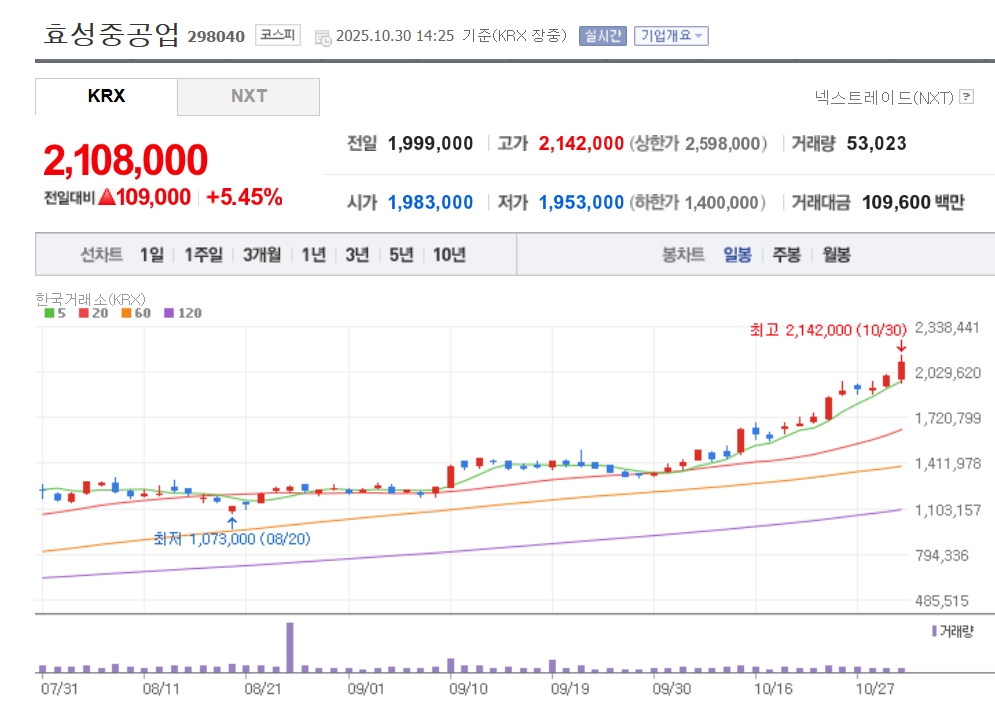Viewport: 995px width, 721px height.
Task: Click the red arrow marking 최고 2,142,000
Action: click(x=901, y=346)
